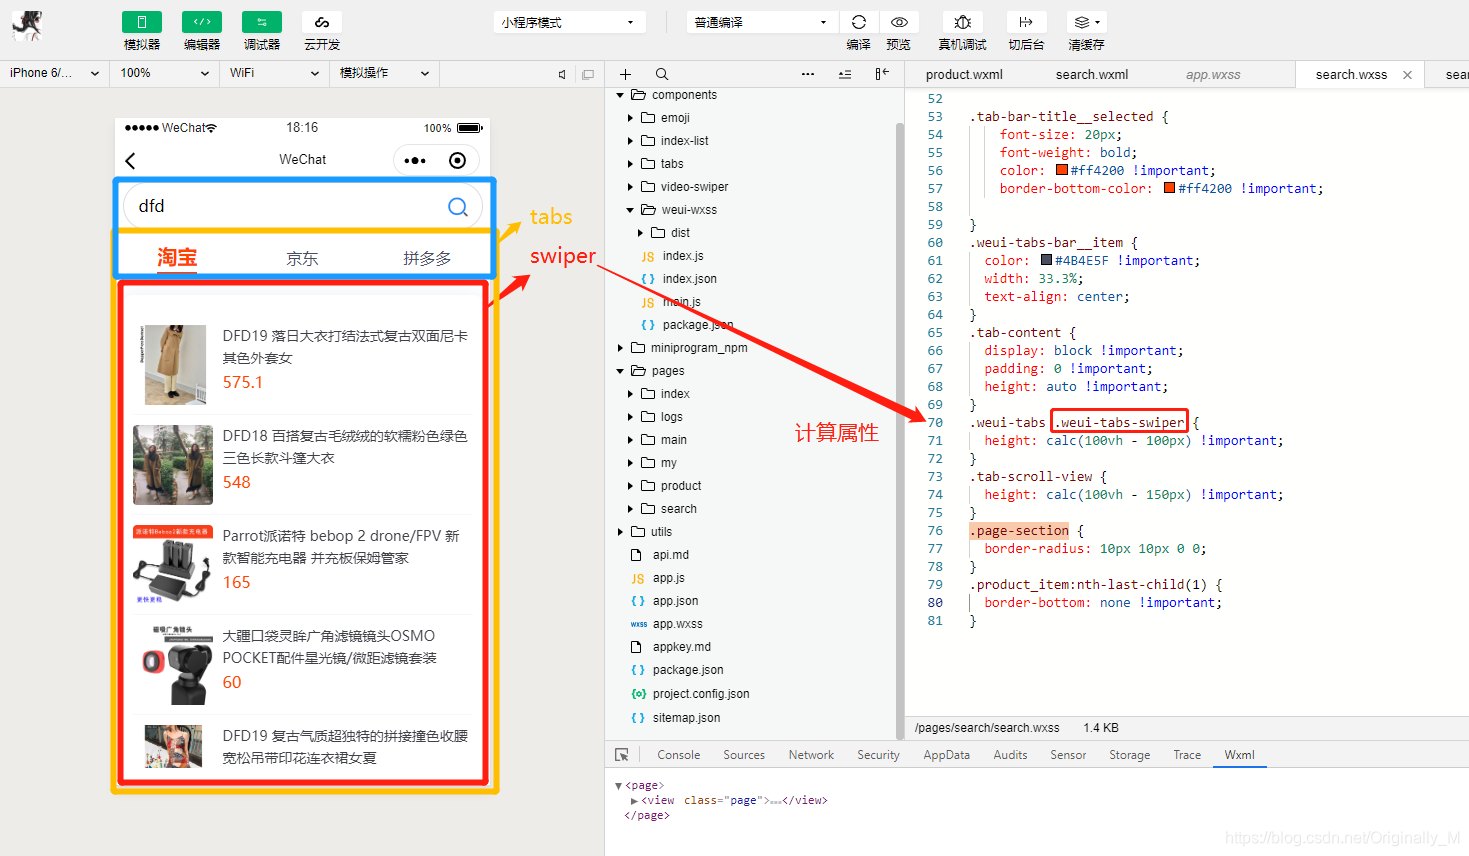Screen dimensions: 1469x856
Task: Click switch to background icon
Action: click(x=1026, y=22)
